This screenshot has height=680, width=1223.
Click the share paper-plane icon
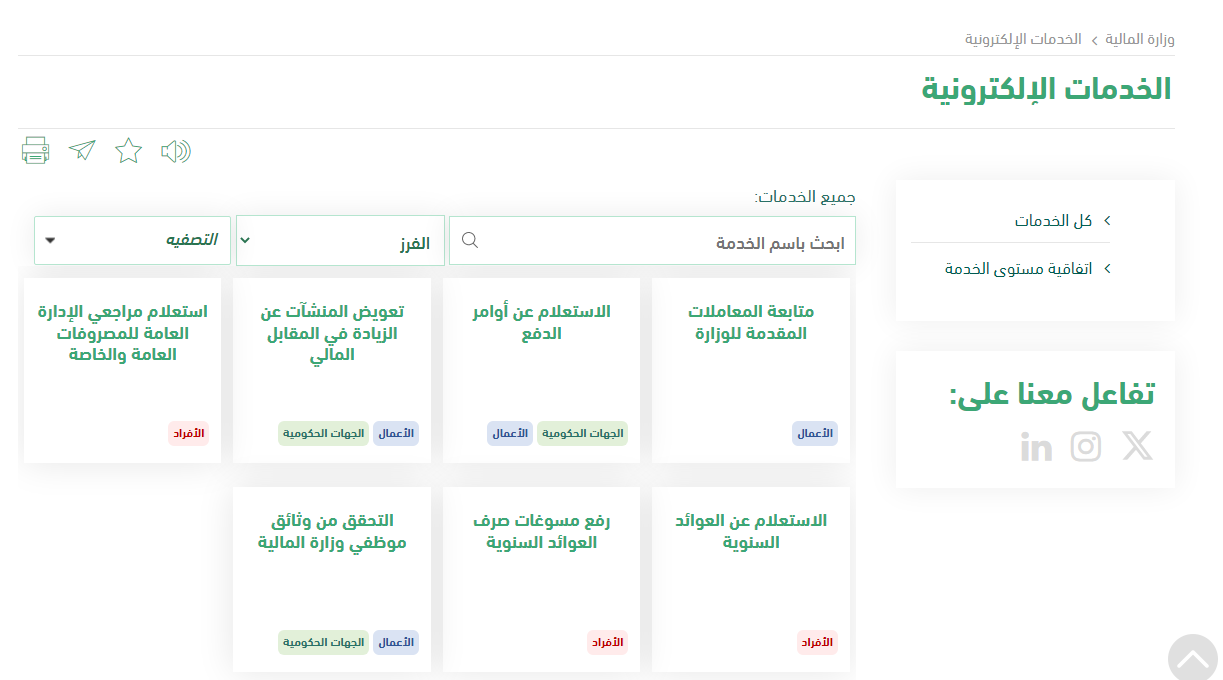pos(82,151)
